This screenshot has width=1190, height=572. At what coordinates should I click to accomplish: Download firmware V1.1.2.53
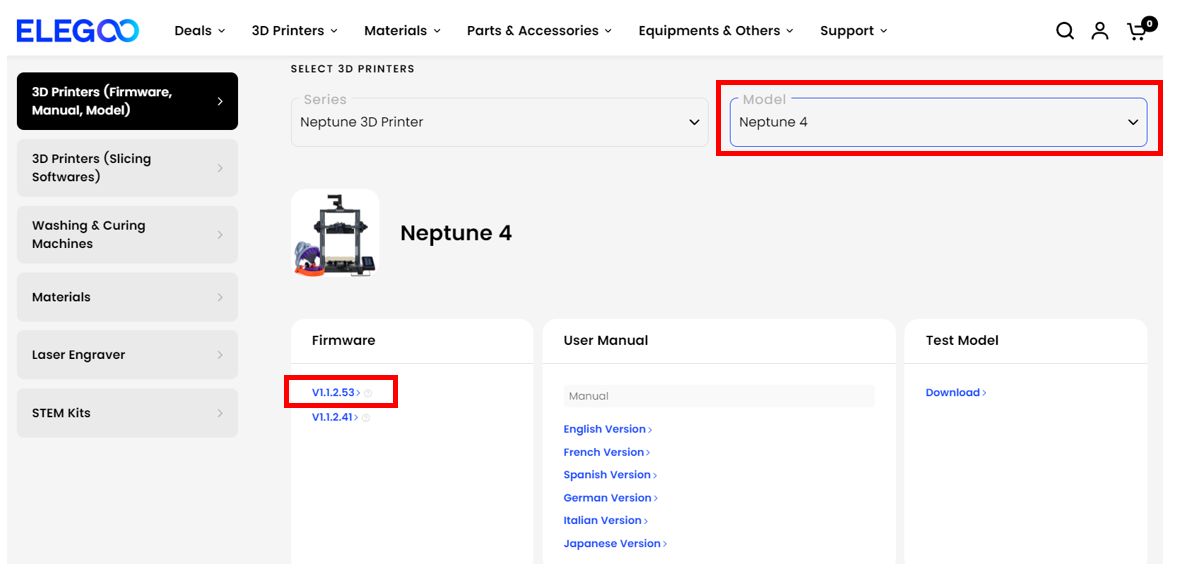click(x=334, y=393)
